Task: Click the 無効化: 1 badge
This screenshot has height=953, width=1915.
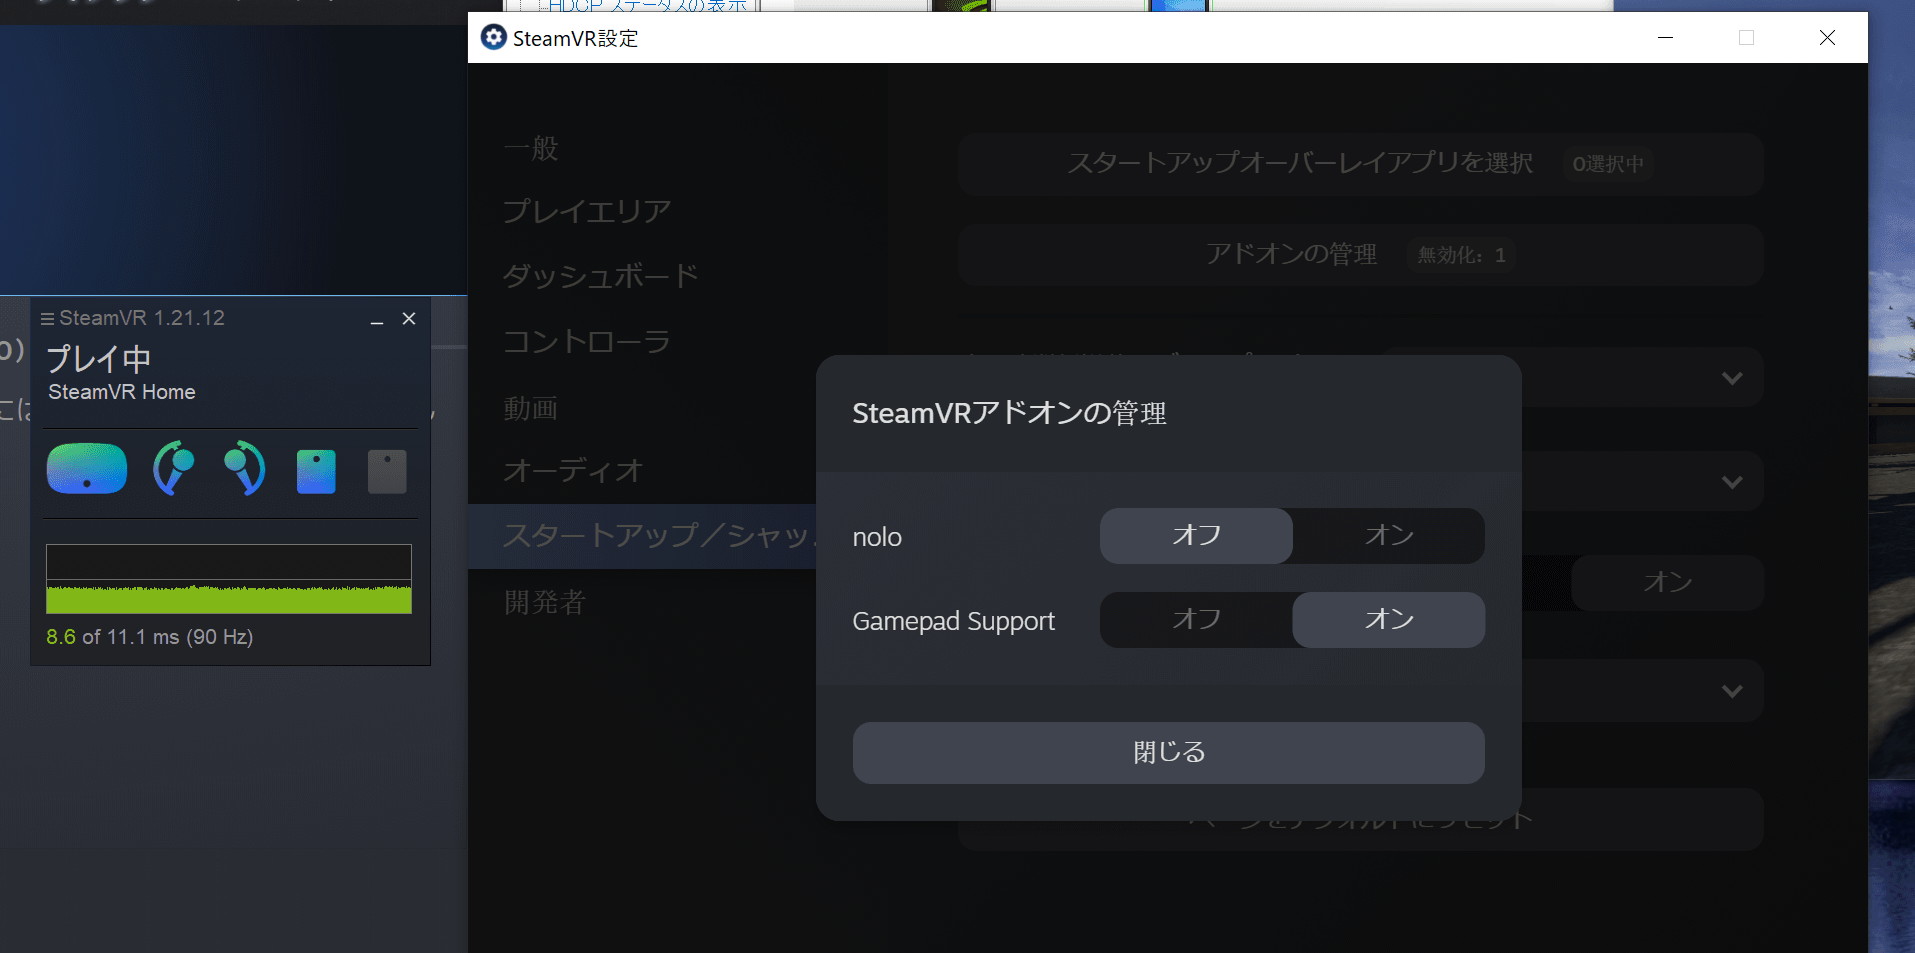Action: pos(1461,255)
